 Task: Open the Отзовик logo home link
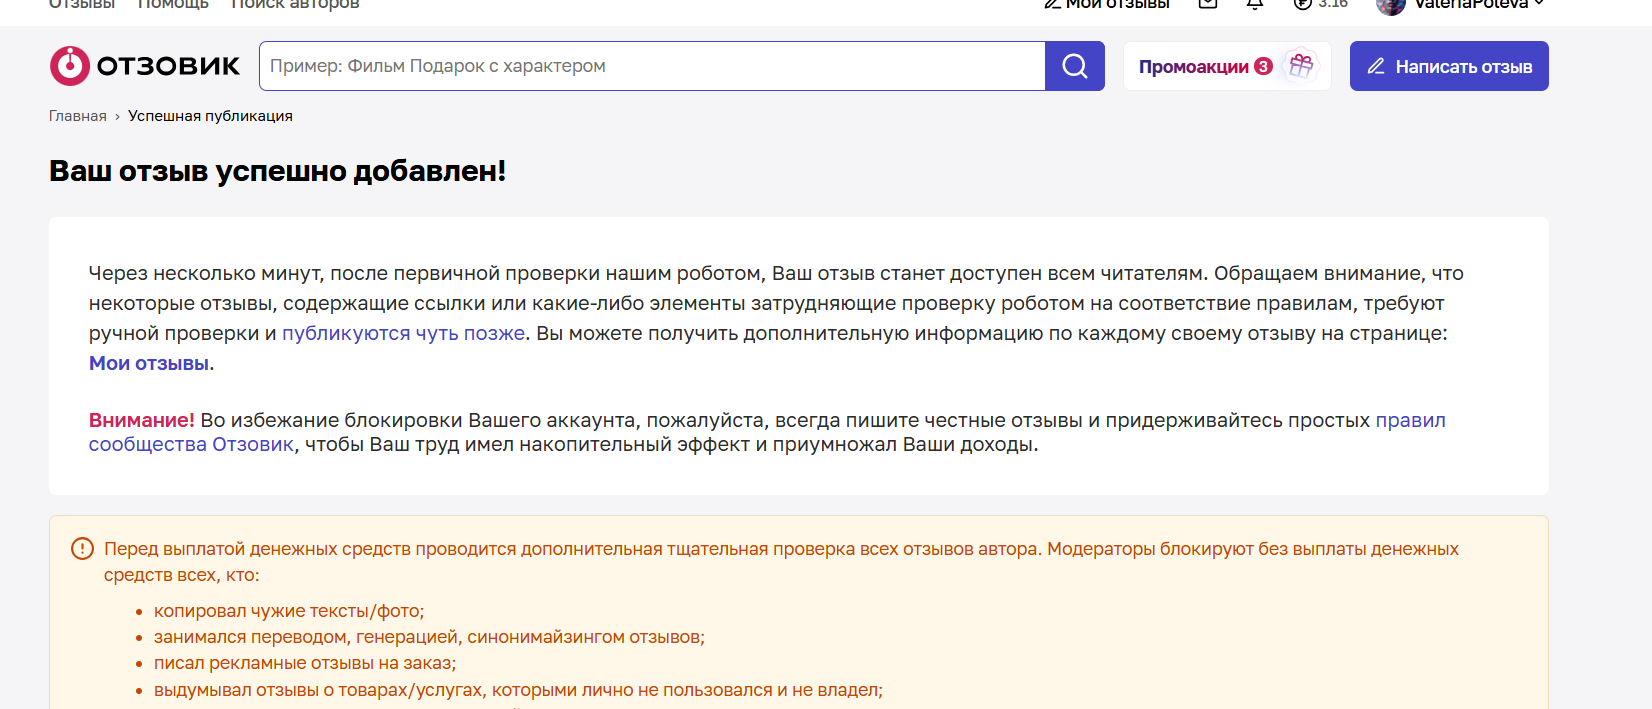coord(145,66)
